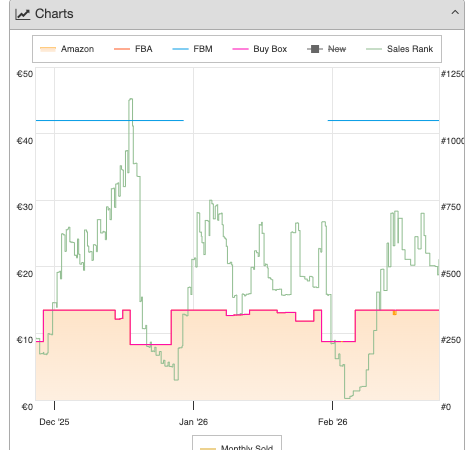This screenshot has width=474, height=450.
Task: Click the Amazon orange color swatch
Action: pyautogui.click(x=48, y=49)
